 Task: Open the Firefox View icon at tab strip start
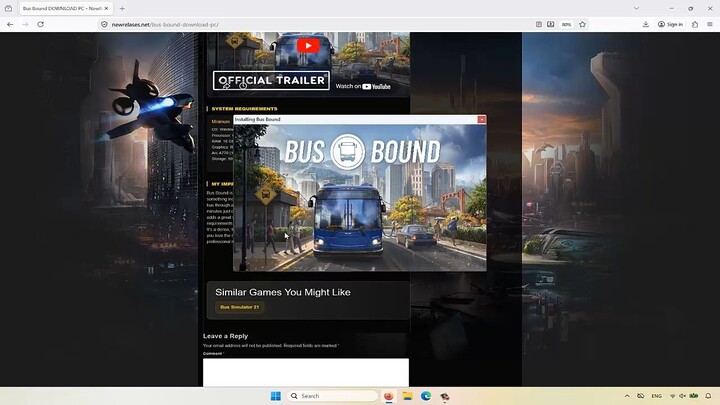pos(8,8)
